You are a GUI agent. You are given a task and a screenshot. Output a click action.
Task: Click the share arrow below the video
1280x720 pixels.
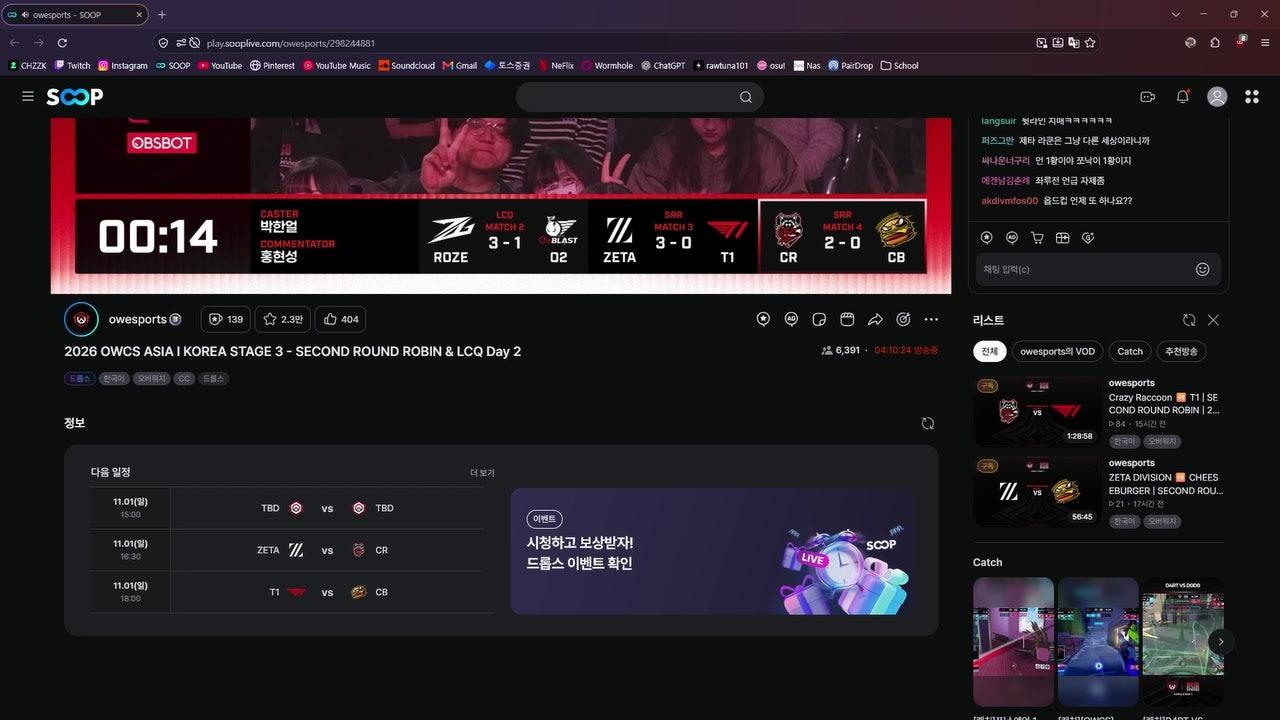875,319
